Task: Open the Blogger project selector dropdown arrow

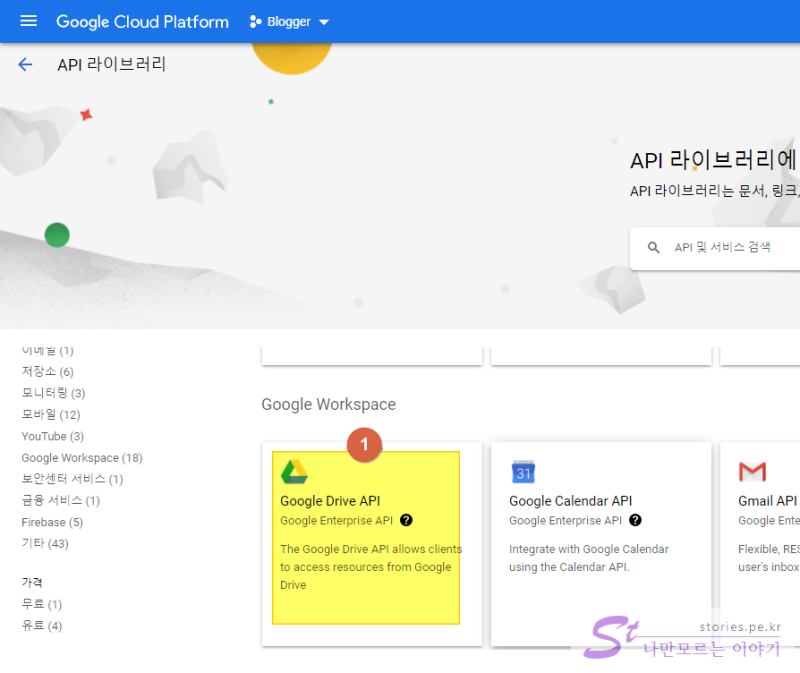Action: [x=324, y=22]
